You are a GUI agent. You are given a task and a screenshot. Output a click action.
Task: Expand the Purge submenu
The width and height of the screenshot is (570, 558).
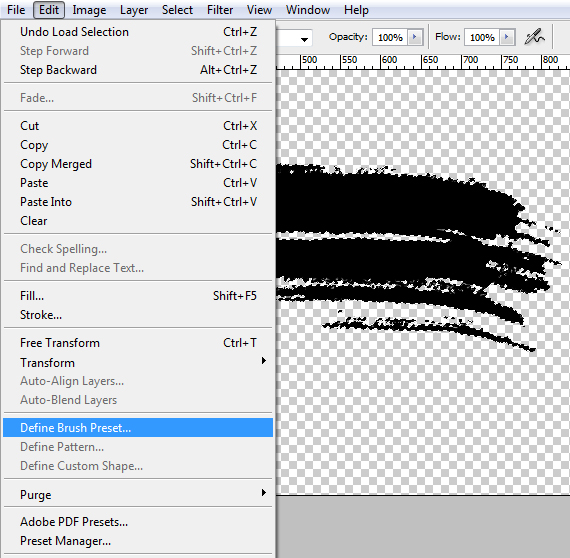(138, 494)
